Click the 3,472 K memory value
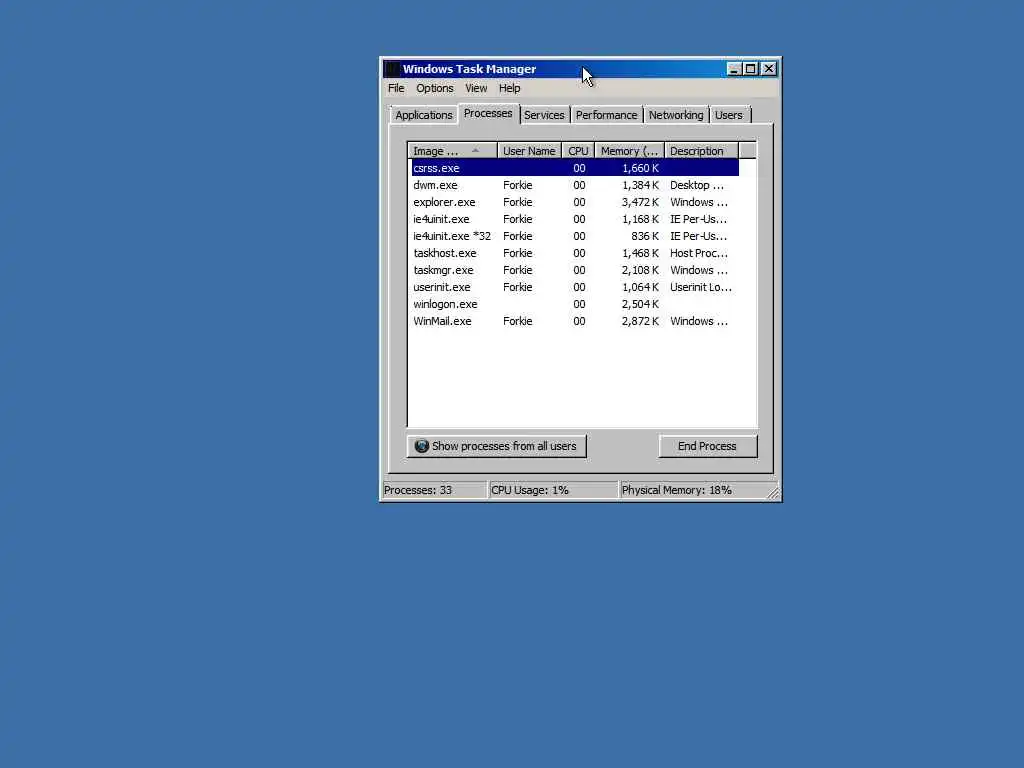 [x=640, y=202]
